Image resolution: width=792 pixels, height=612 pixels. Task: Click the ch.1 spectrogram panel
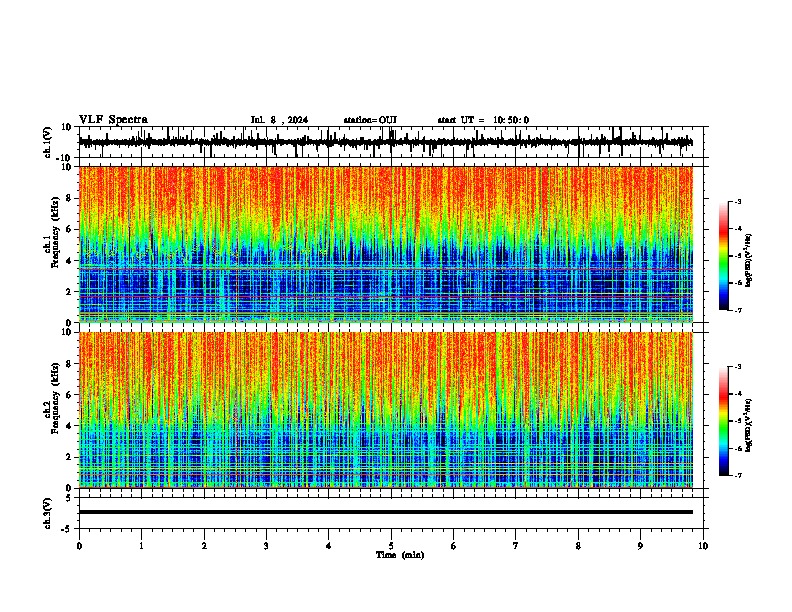click(386, 244)
